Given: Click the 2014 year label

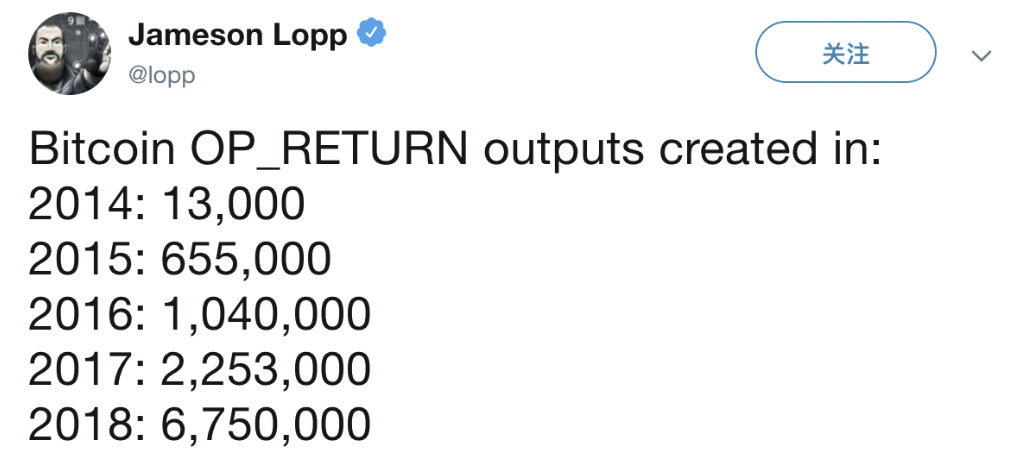Looking at the screenshot, I should click(80, 205).
